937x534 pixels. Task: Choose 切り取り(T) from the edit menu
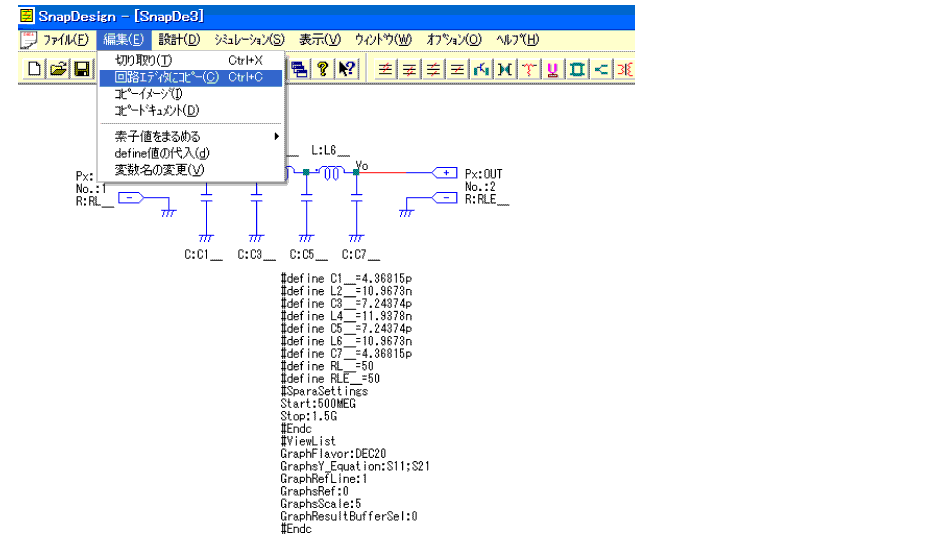191,60
